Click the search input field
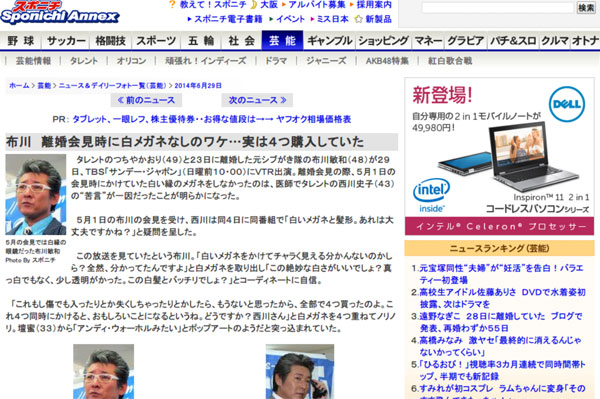 pos(497,8)
